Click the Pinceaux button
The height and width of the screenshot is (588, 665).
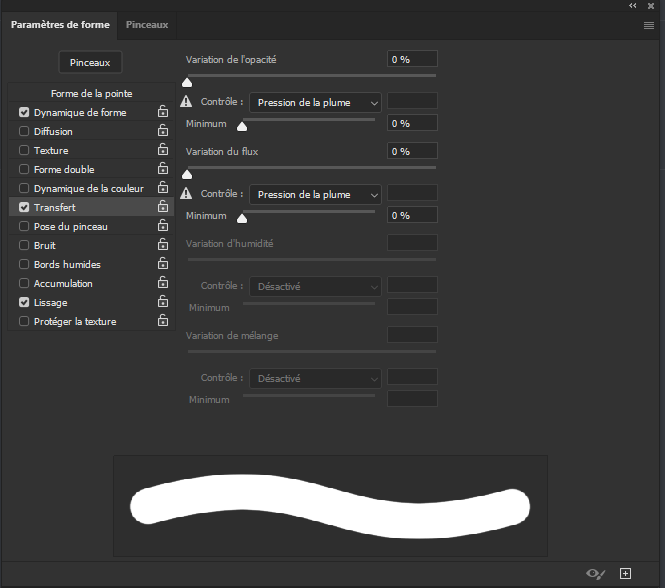tap(90, 62)
